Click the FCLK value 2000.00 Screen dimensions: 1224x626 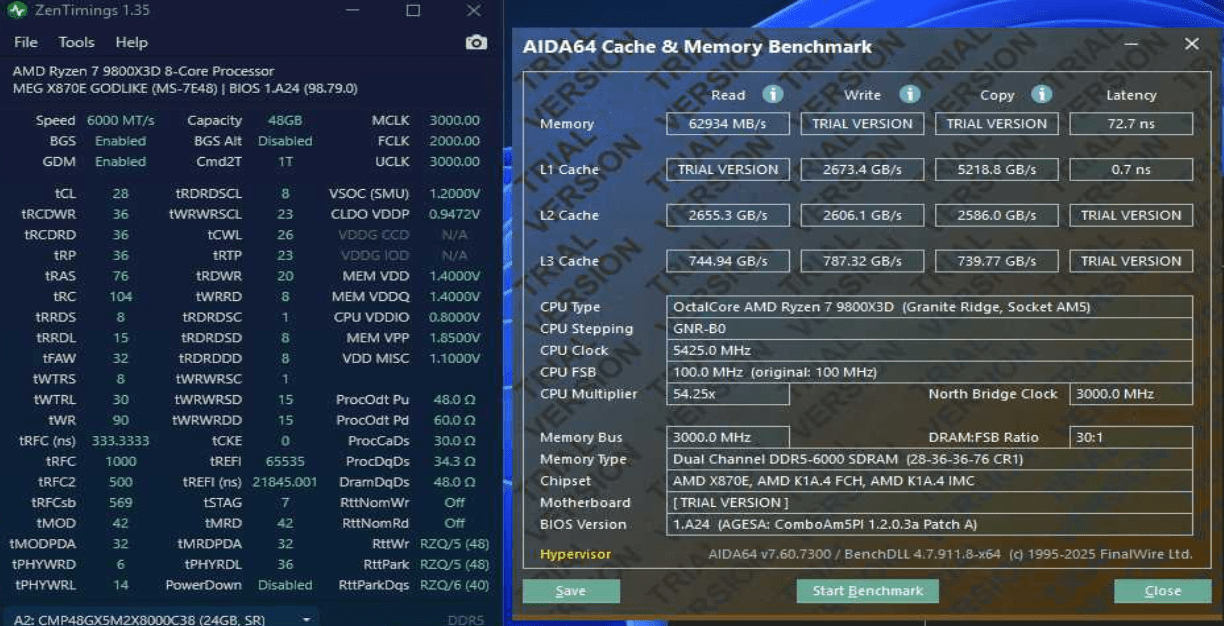point(455,141)
